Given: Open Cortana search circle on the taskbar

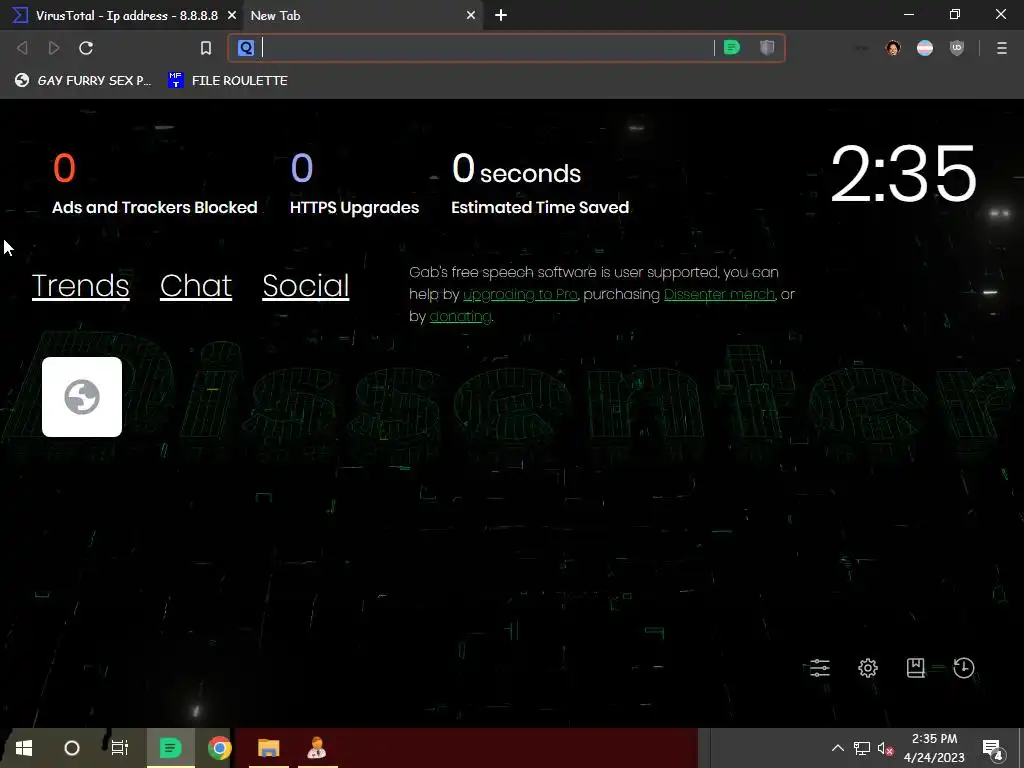Looking at the screenshot, I should coord(72,748).
